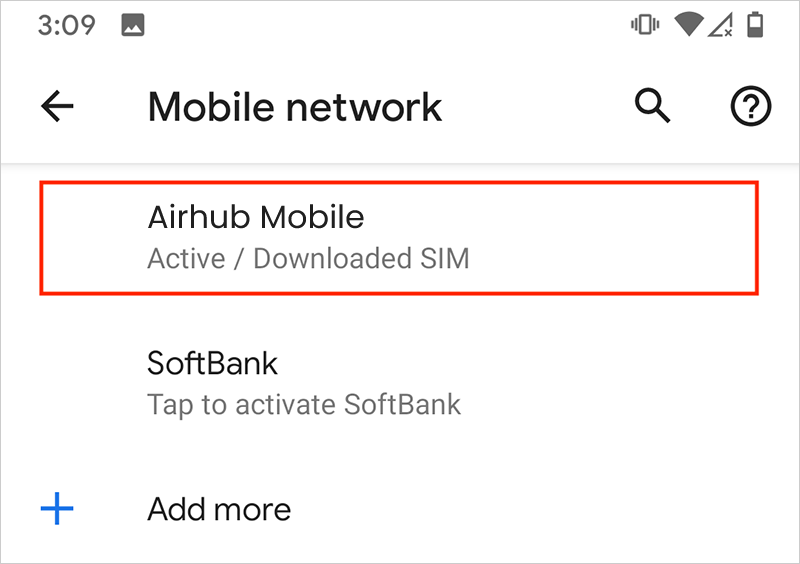800x564 pixels.
Task: Tap the picture notification icon in status bar
Action: (132, 26)
